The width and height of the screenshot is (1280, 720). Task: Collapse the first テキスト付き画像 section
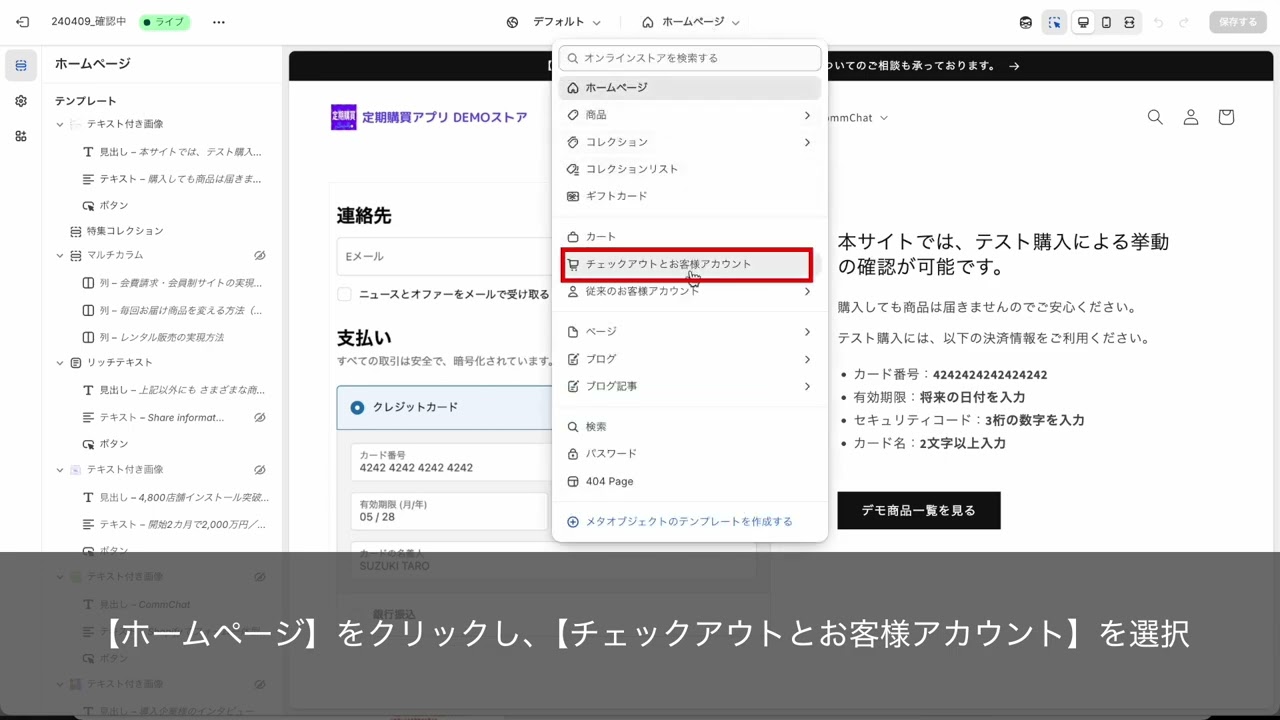click(59, 124)
